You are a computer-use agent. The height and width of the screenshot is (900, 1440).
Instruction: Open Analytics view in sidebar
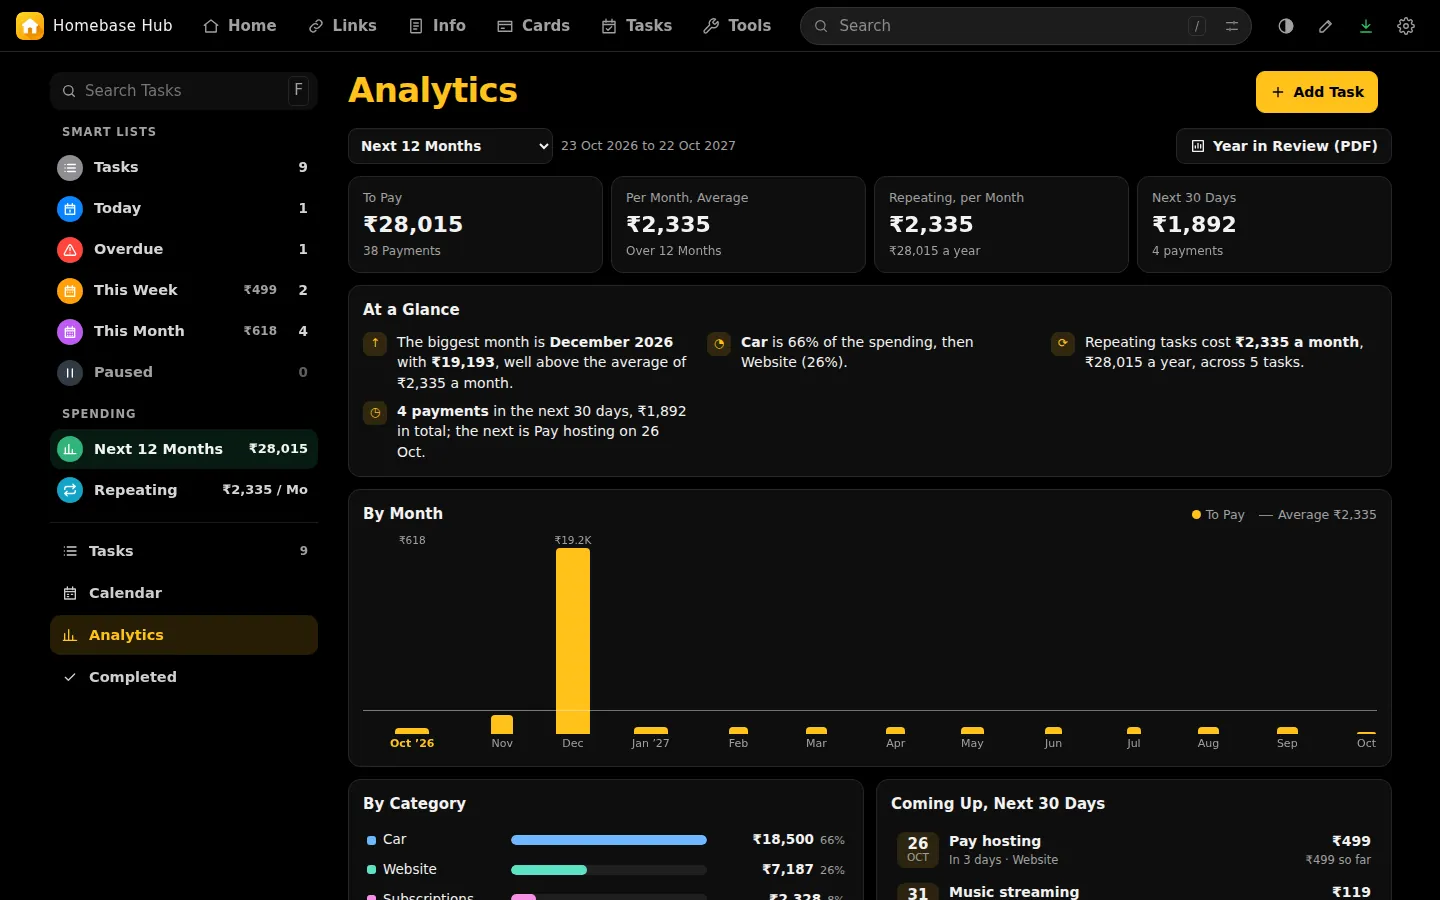184,635
